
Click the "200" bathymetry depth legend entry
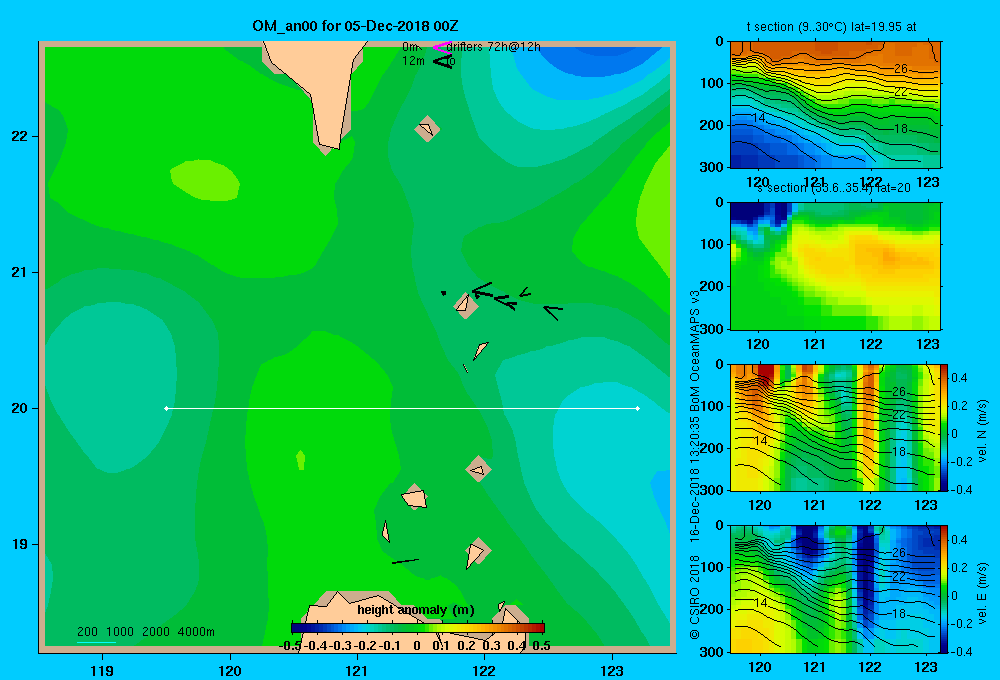coord(87,632)
